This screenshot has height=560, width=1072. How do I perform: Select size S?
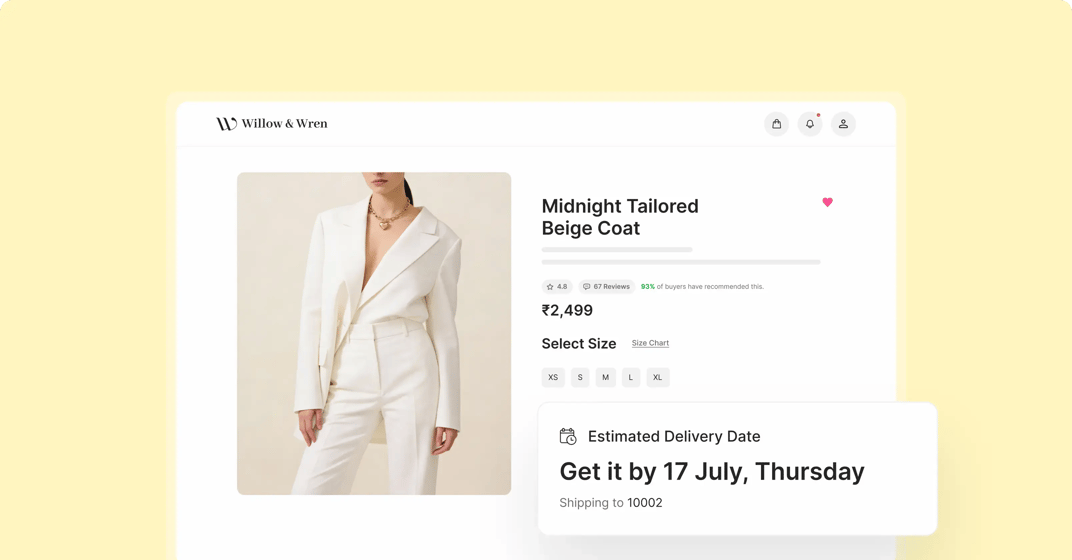point(580,377)
